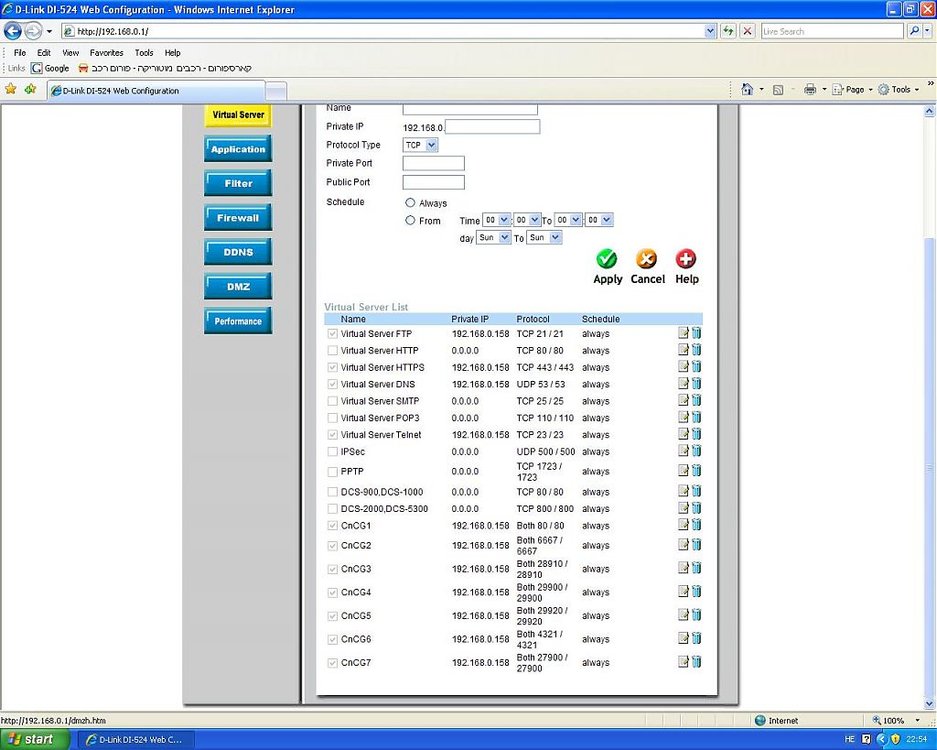This screenshot has width=937, height=750.
Task: Open the Protocol Type TCP dropdown
Action: click(x=421, y=145)
